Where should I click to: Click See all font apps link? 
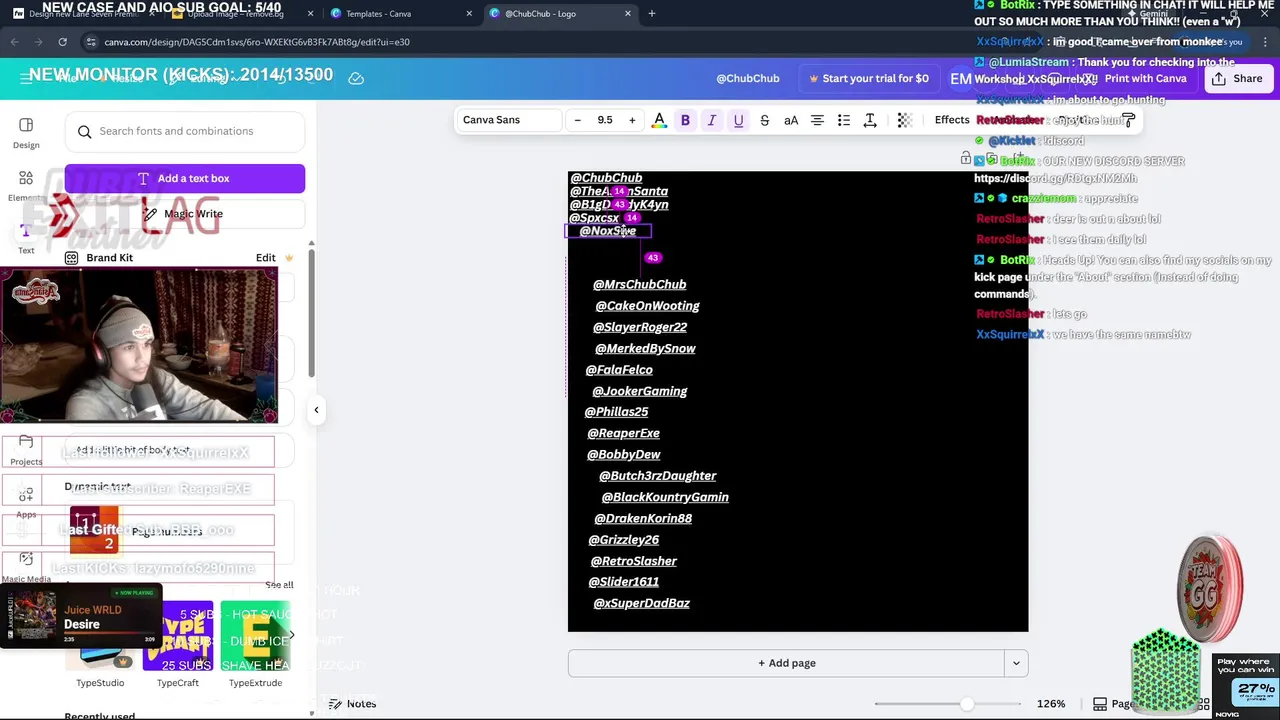[x=279, y=585]
